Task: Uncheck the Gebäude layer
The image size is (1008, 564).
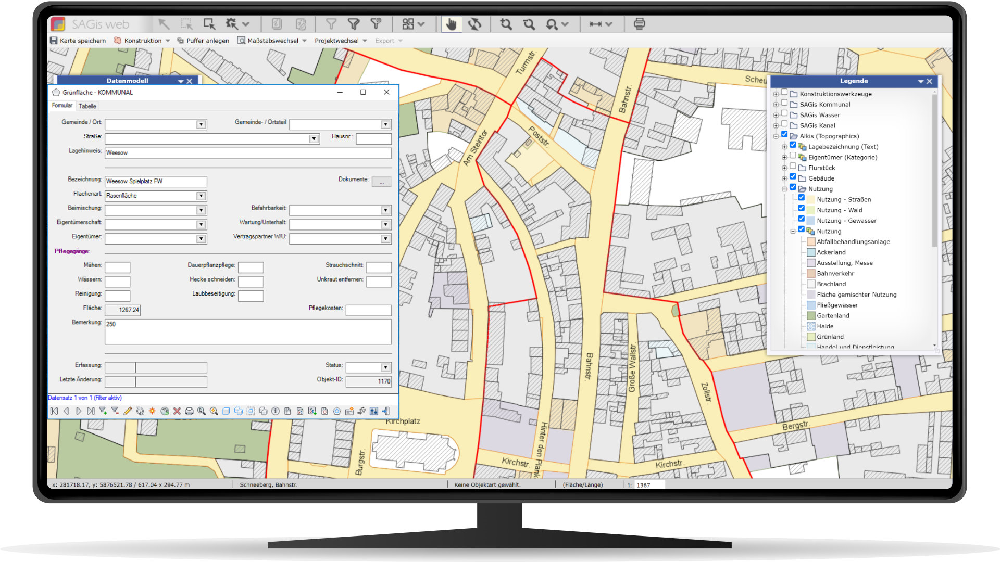Action: tap(794, 178)
